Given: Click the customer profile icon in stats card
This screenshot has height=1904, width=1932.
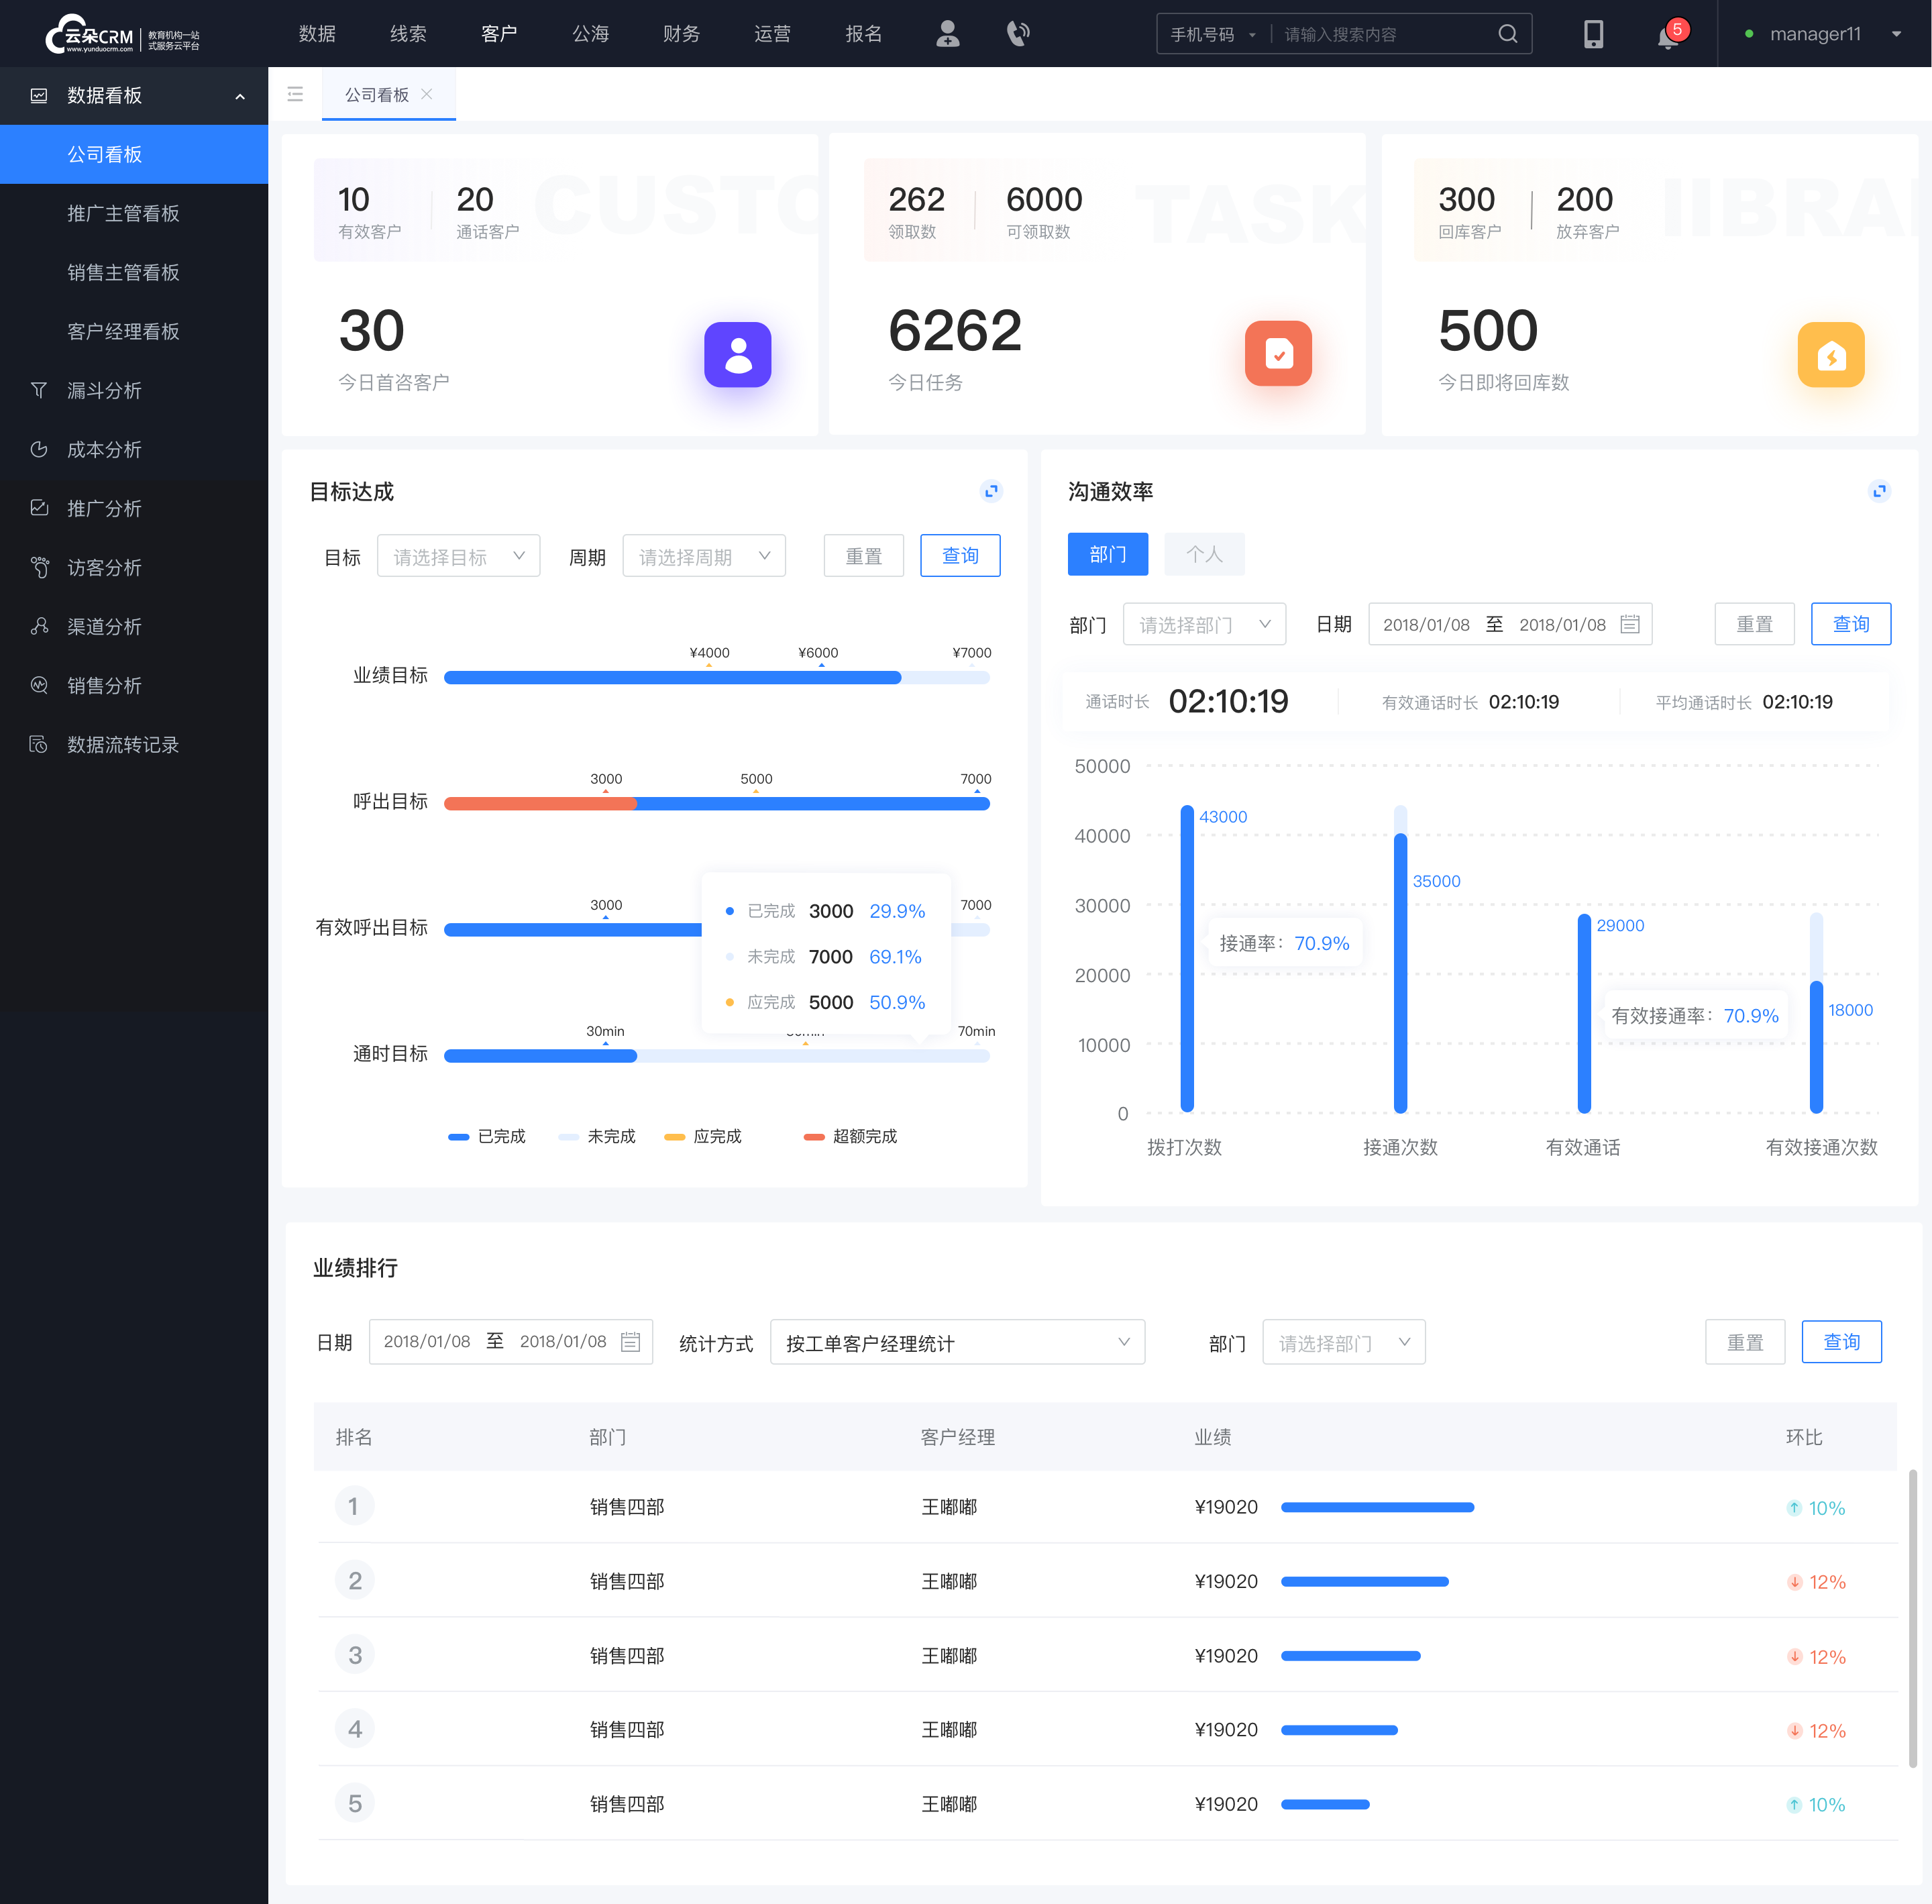Looking at the screenshot, I should pyautogui.click(x=737, y=354).
